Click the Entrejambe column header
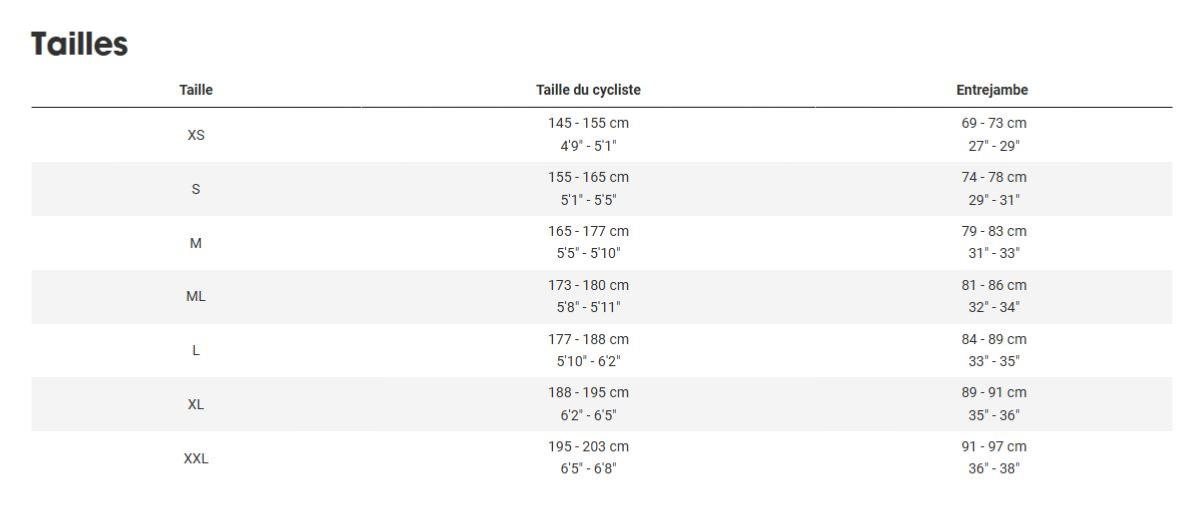The width and height of the screenshot is (1195, 514). point(992,90)
